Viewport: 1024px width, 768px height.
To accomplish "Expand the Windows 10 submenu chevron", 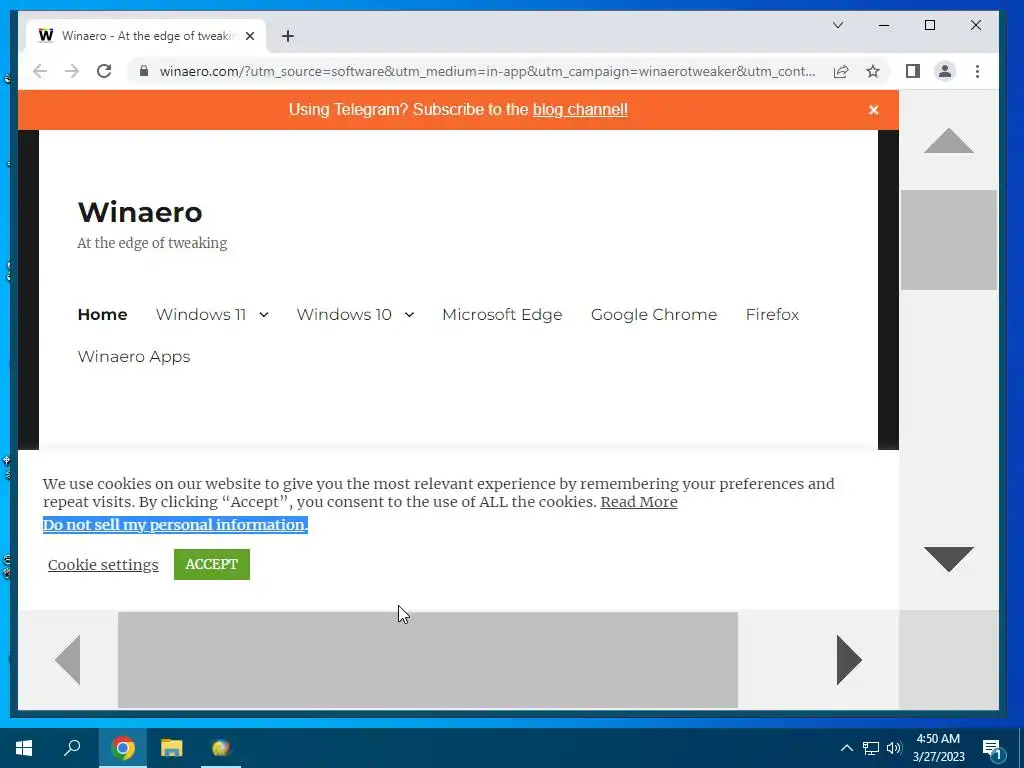I will coord(409,315).
